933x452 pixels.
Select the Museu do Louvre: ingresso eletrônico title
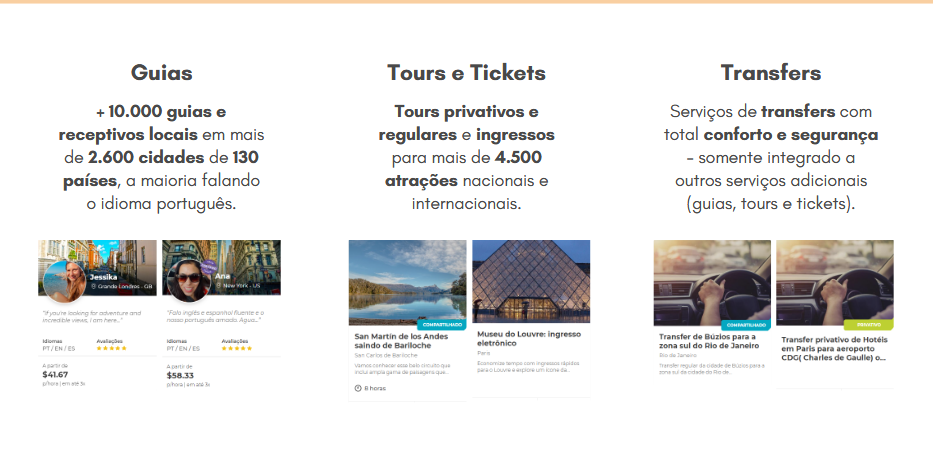529,339
